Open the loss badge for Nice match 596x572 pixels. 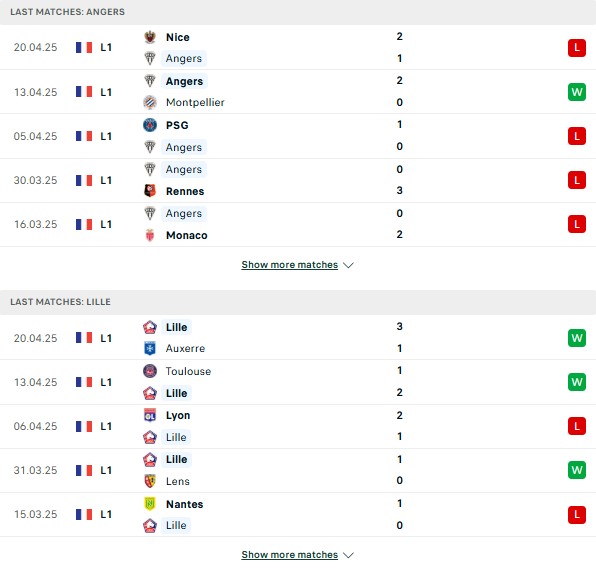(577, 48)
